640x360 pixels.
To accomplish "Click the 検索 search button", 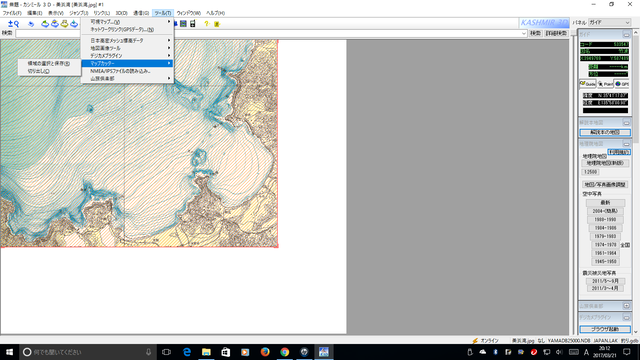I will (x=536, y=33).
